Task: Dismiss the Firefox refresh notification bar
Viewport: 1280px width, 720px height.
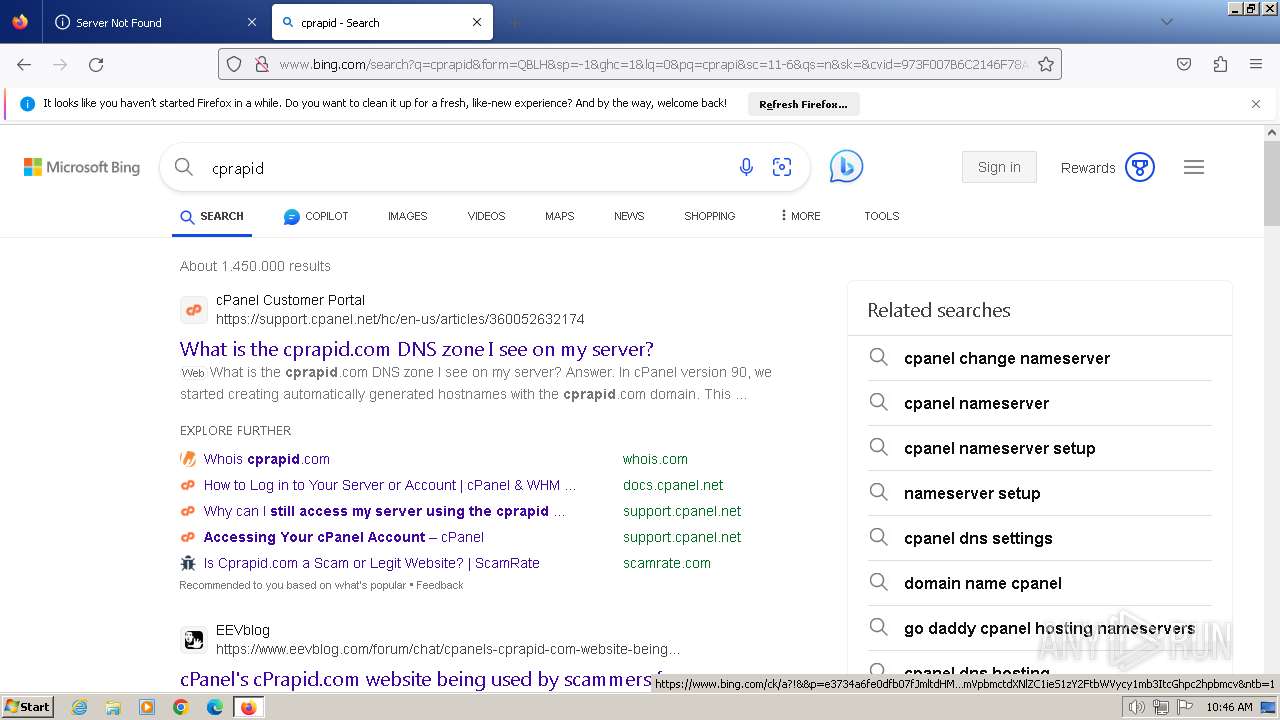Action: 1256,104
